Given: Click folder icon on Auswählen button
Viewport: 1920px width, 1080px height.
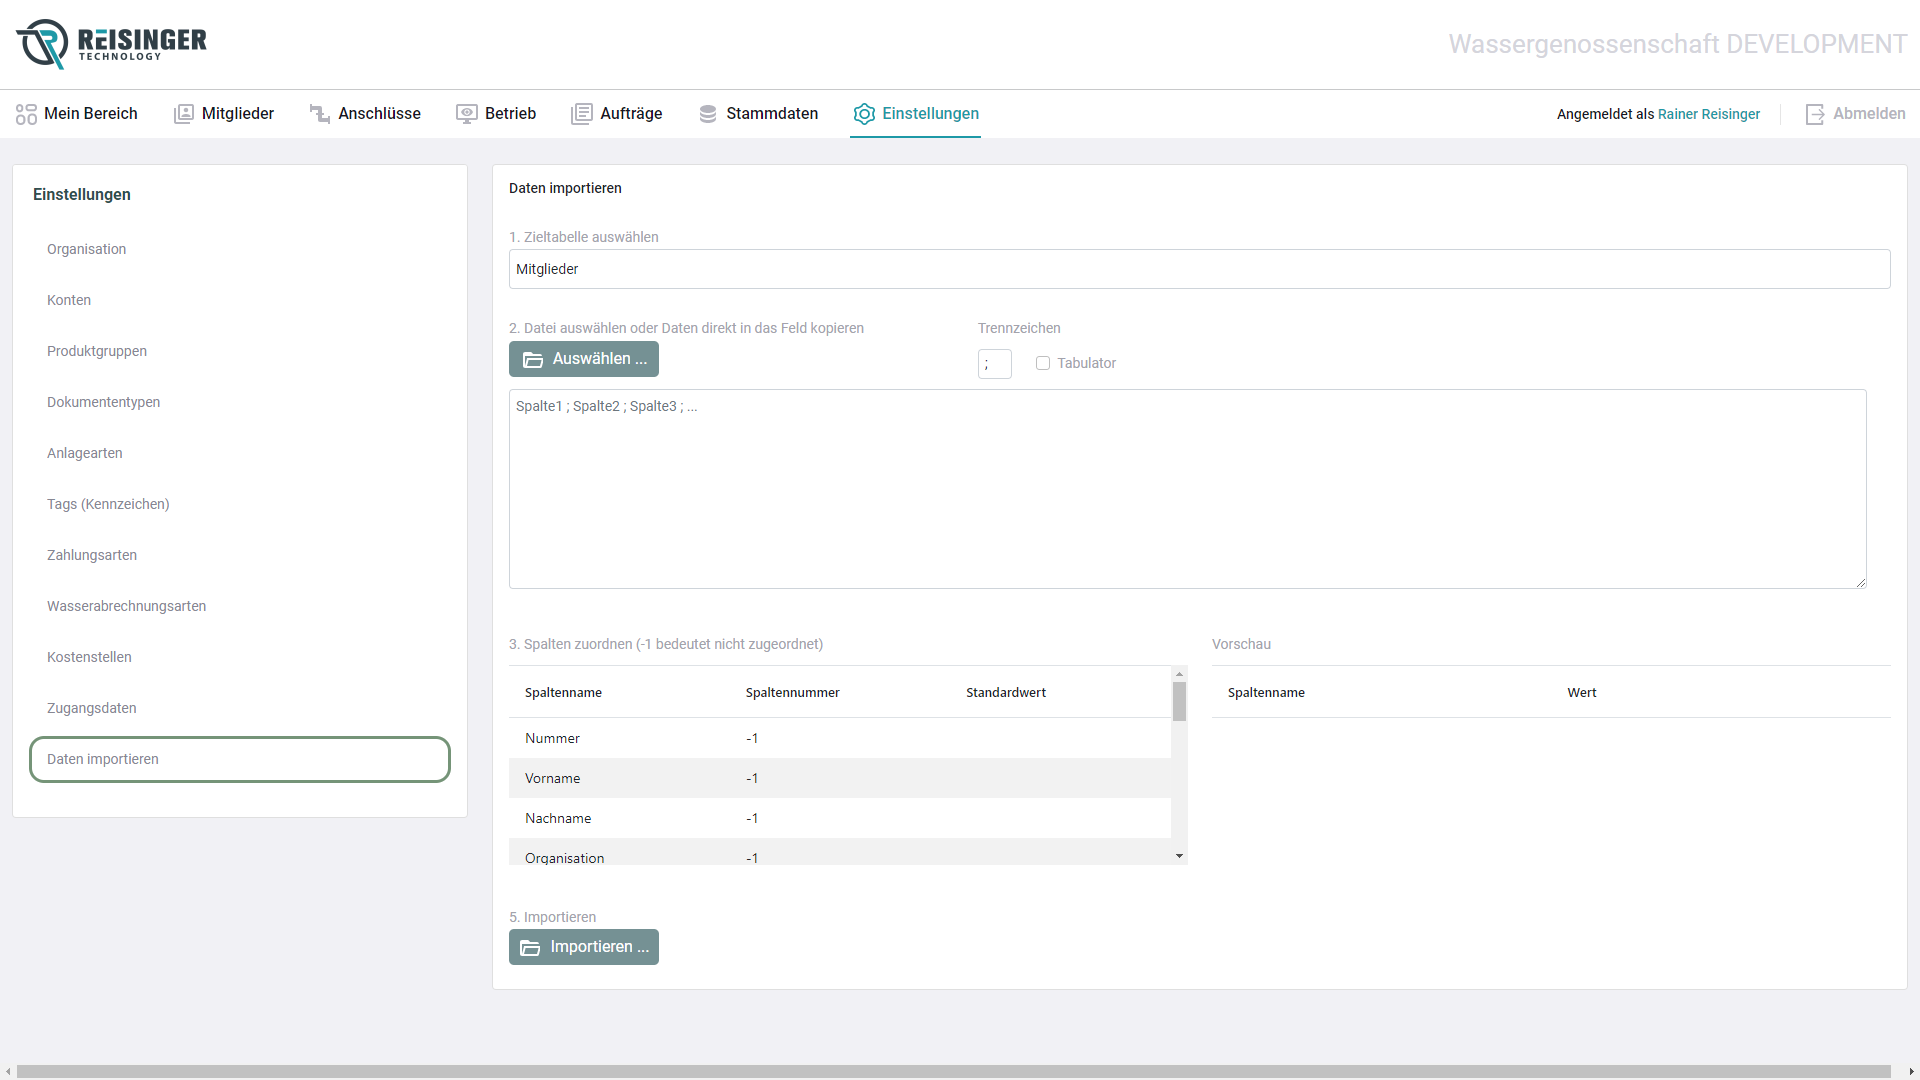Looking at the screenshot, I should tap(533, 359).
